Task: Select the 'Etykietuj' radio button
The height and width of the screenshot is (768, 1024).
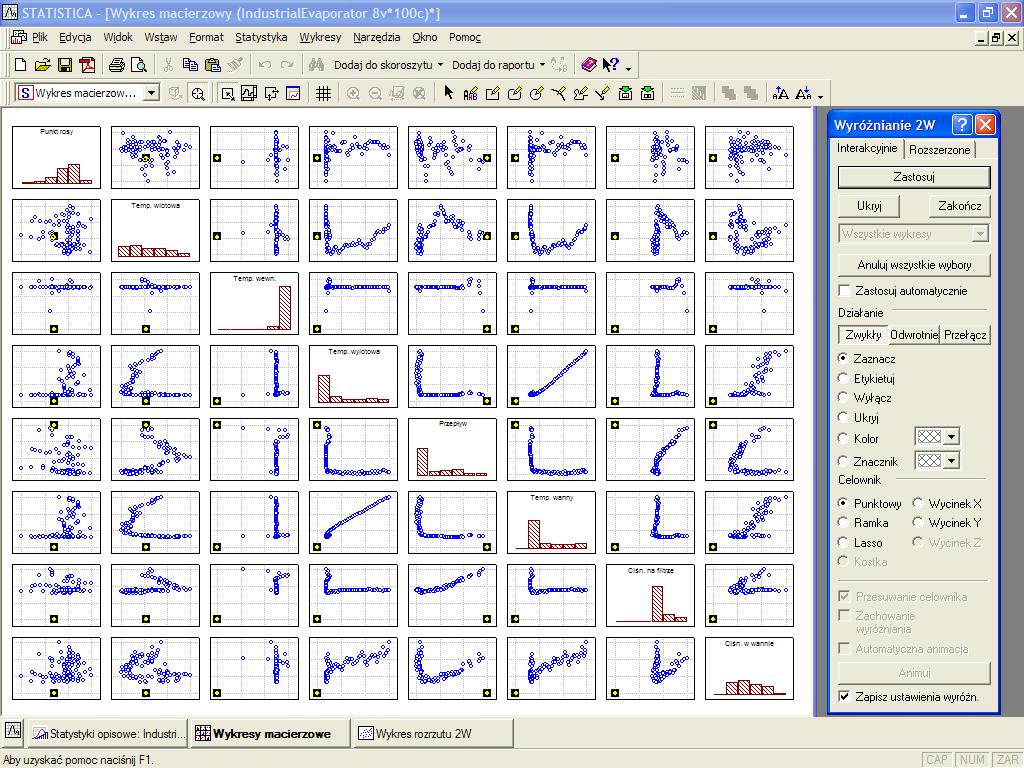Action: [x=843, y=377]
